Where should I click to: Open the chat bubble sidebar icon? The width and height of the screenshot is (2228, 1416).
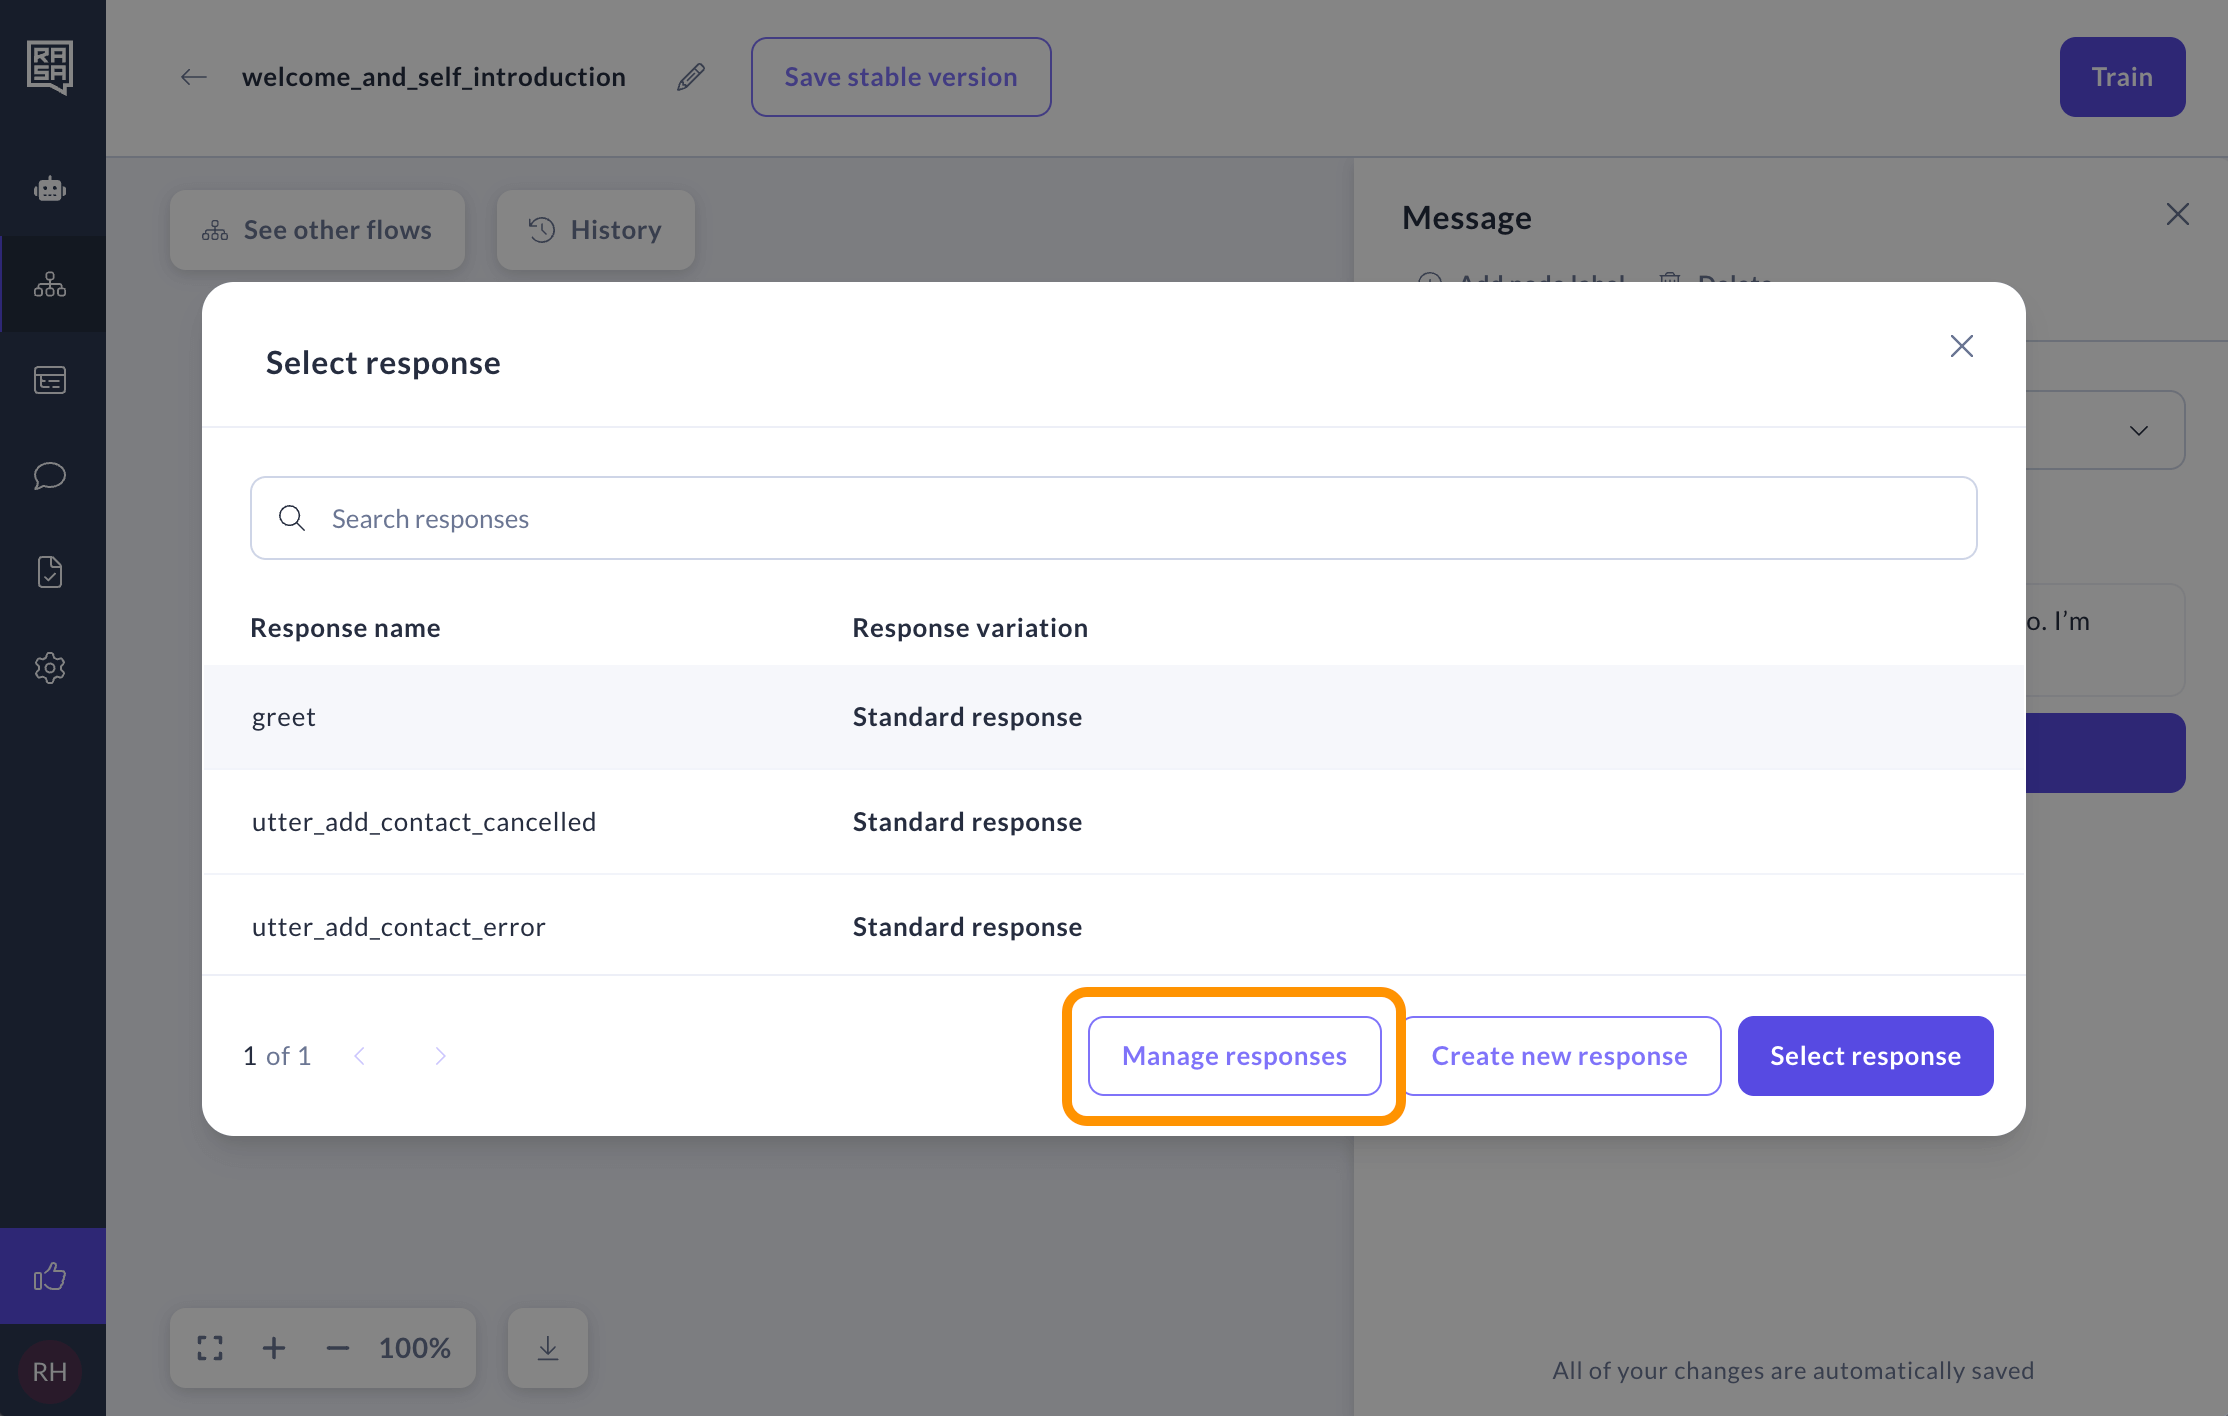click(50, 476)
